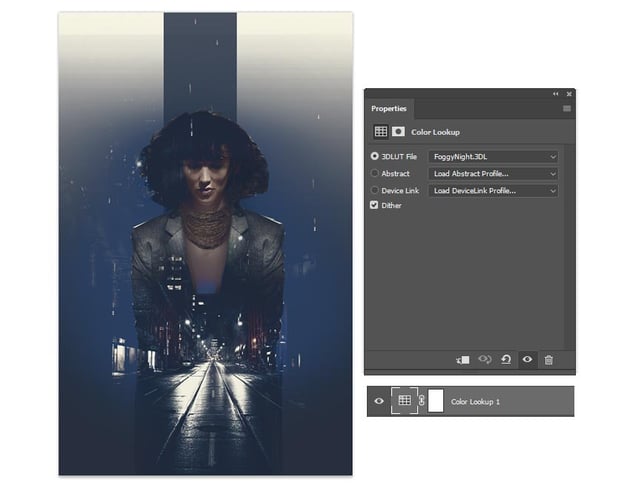Select the white layer mask thumbnail

pyautogui.click(x=436, y=400)
